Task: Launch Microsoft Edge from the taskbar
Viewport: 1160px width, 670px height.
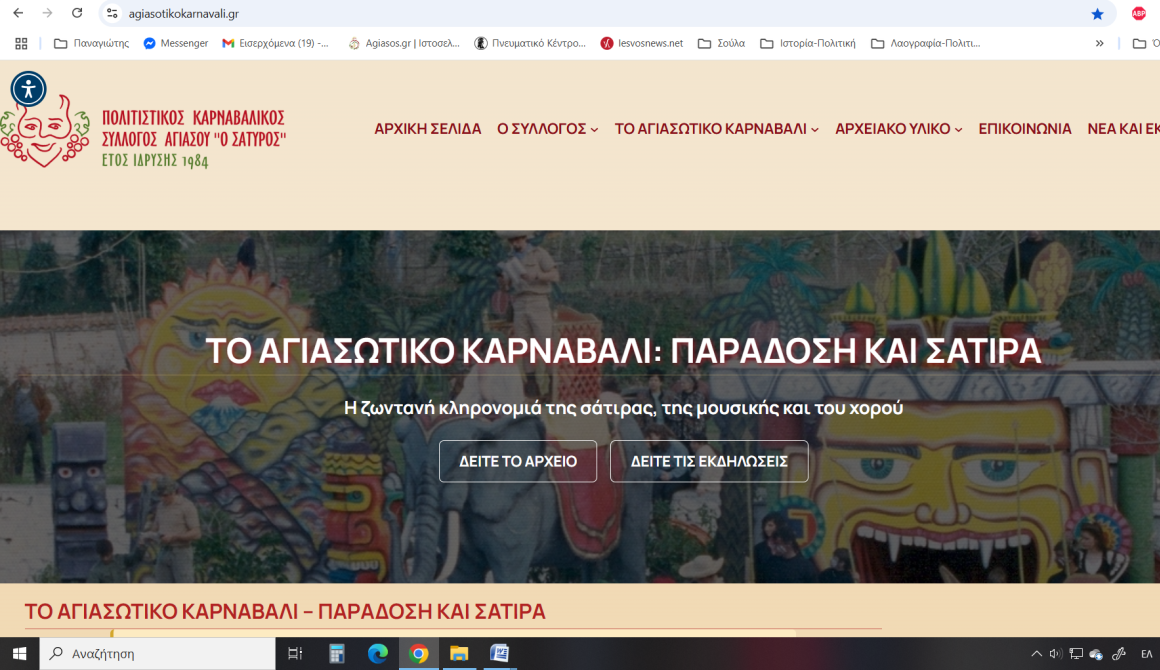Action: point(377,654)
